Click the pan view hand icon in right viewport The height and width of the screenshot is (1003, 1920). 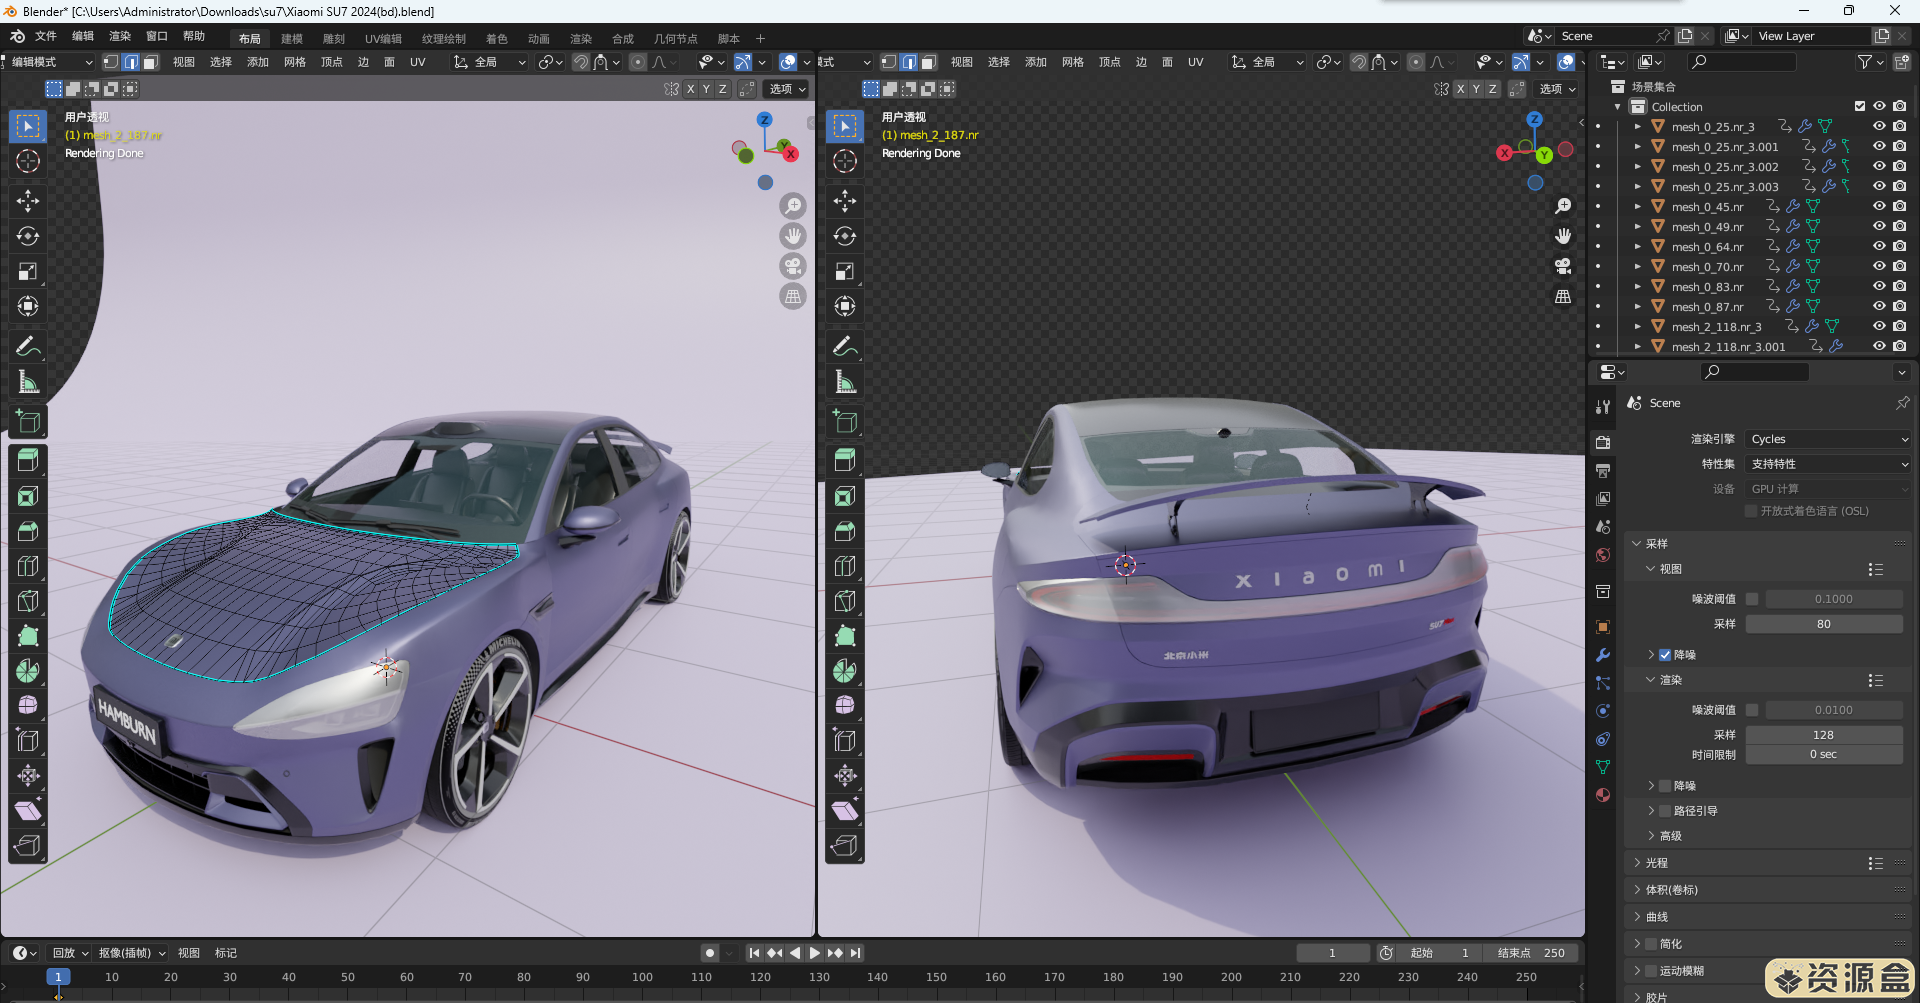pos(1563,236)
